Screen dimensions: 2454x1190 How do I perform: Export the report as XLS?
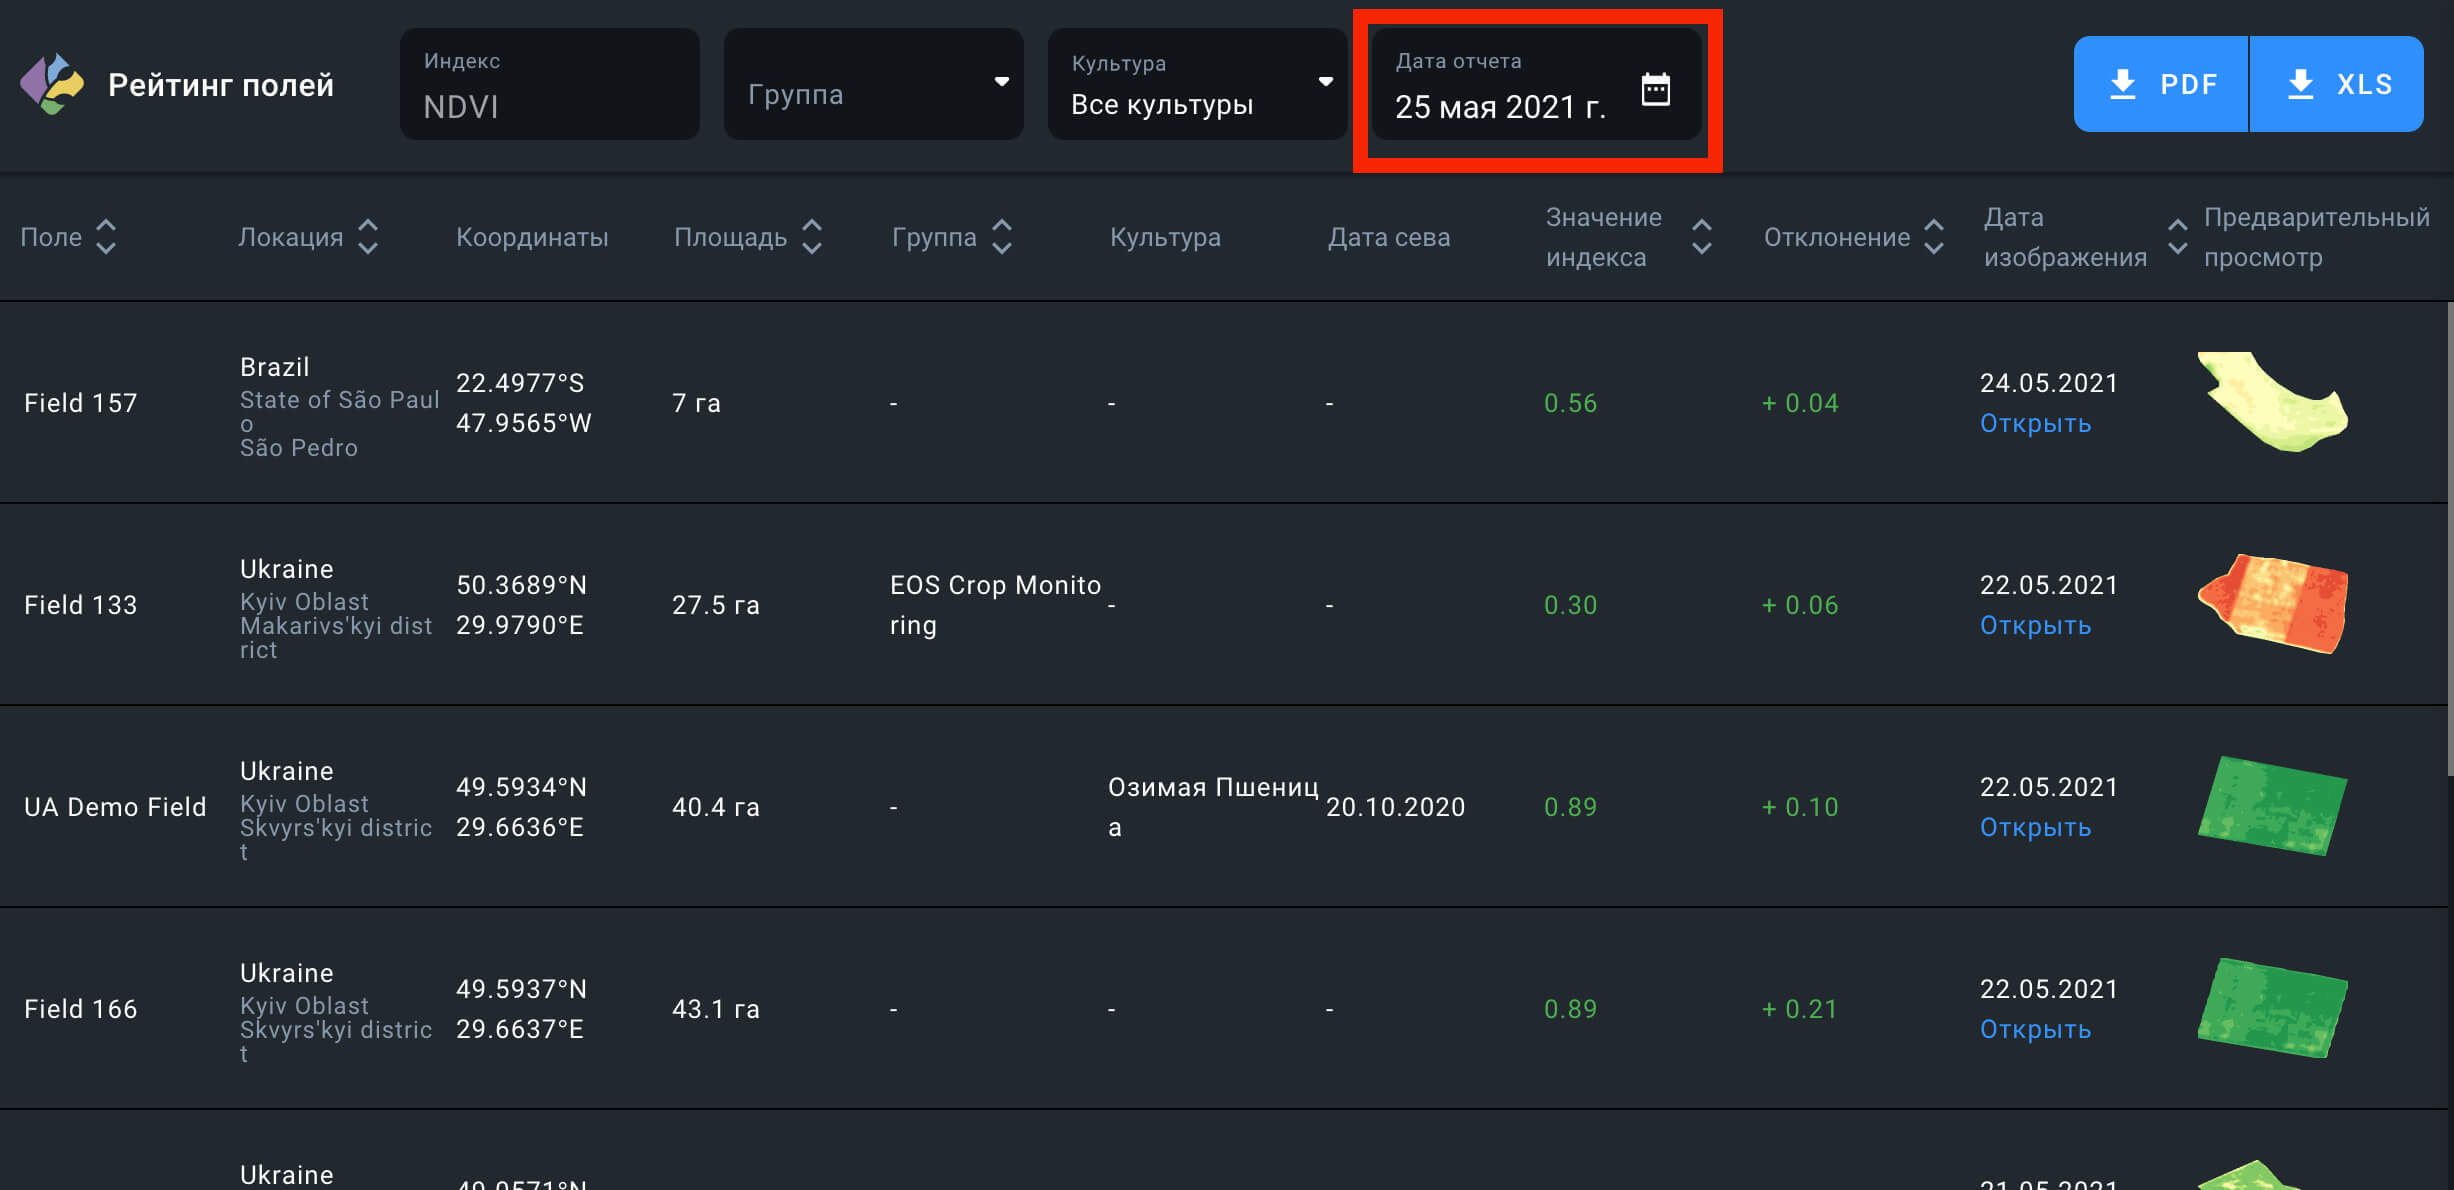(2337, 84)
